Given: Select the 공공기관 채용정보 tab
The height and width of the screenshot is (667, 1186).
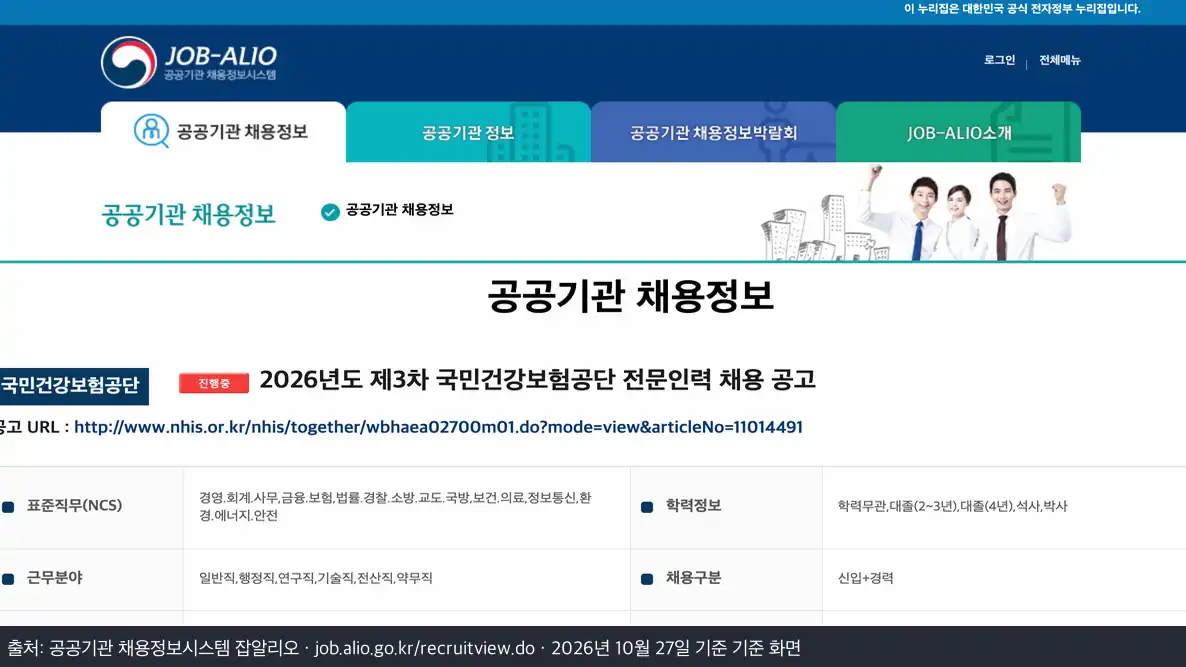Looking at the screenshot, I should pos(223,132).
